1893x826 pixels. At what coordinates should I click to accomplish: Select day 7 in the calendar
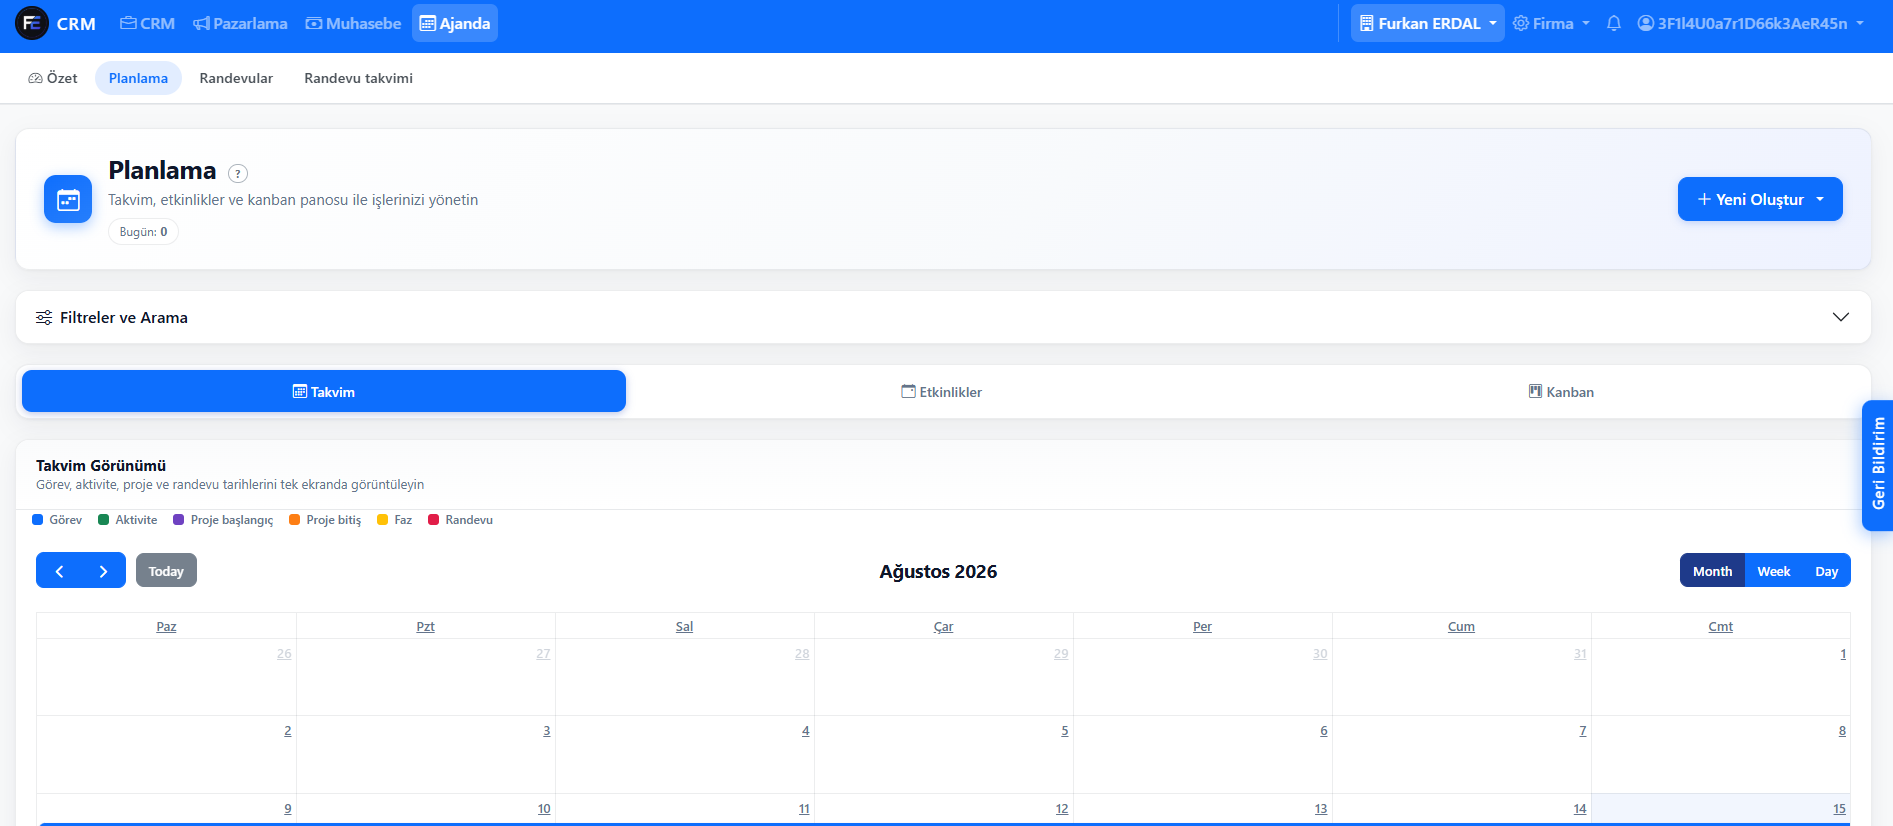[1583, 731]
